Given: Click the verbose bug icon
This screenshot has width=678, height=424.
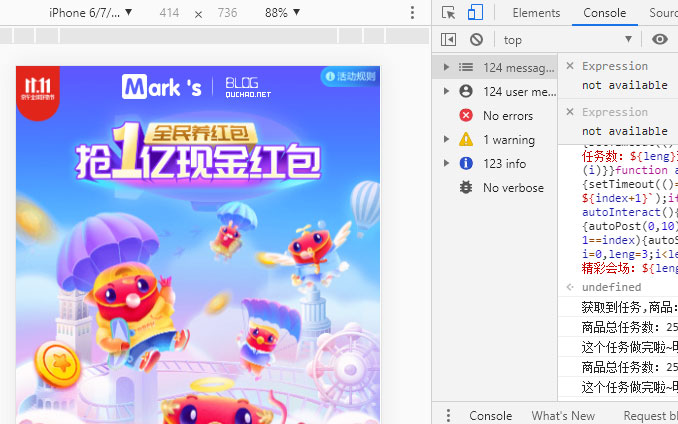Looking at the screenshot, I should pos(466,187).
